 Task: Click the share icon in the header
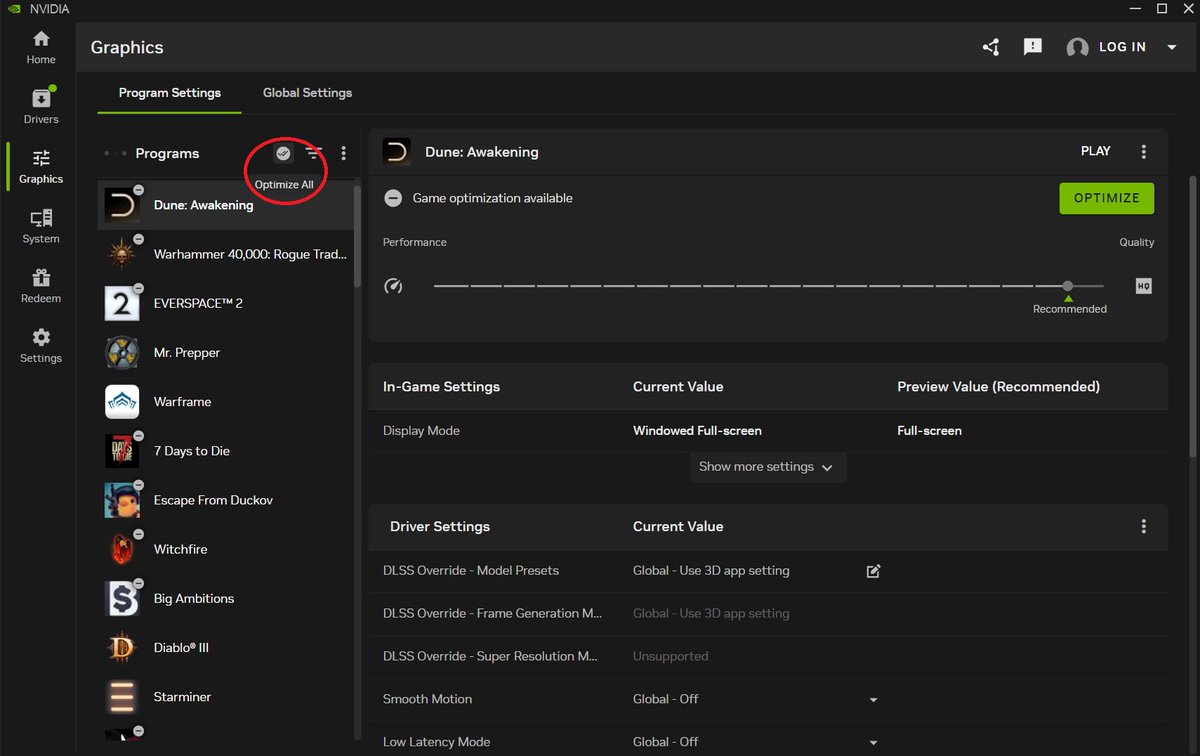coord(991,47)
